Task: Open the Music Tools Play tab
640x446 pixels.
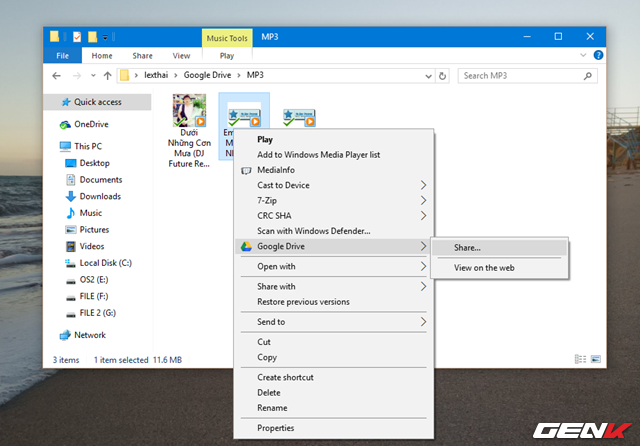Action: click(227, 56)
